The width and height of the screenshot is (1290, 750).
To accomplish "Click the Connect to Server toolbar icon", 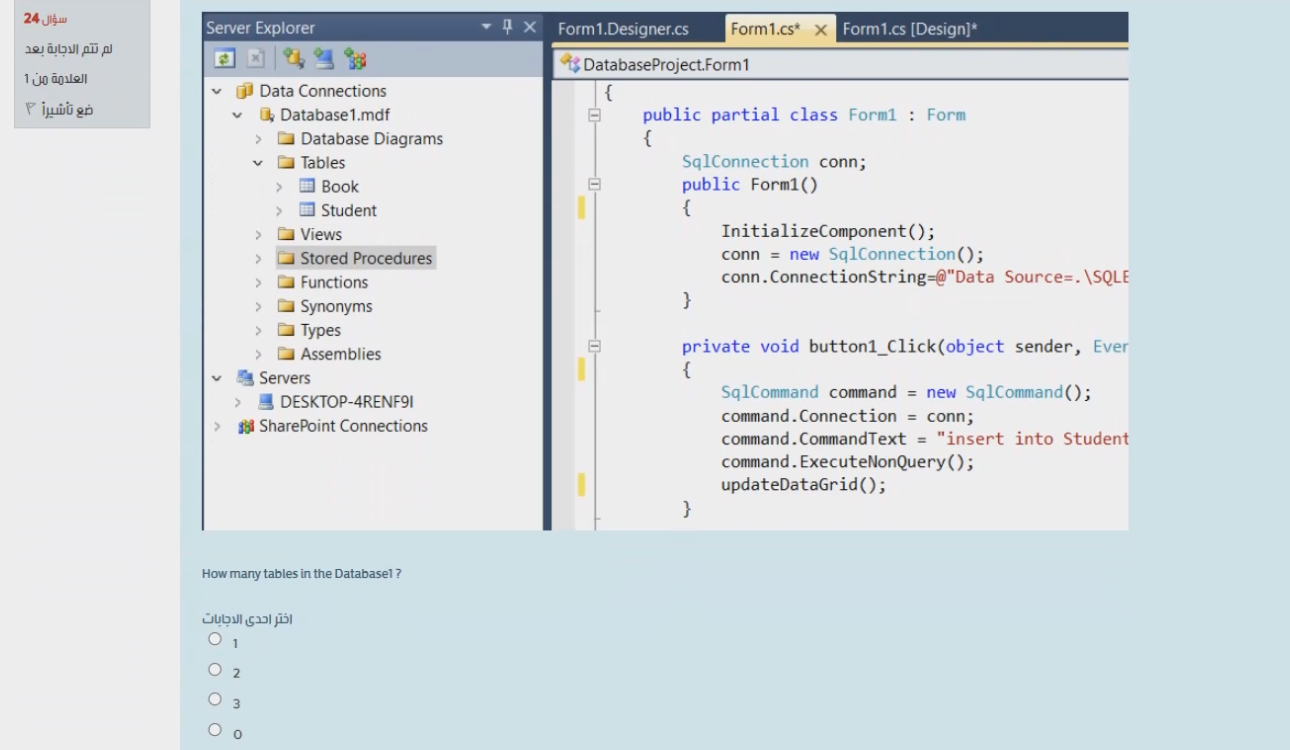I will (324, 59).
